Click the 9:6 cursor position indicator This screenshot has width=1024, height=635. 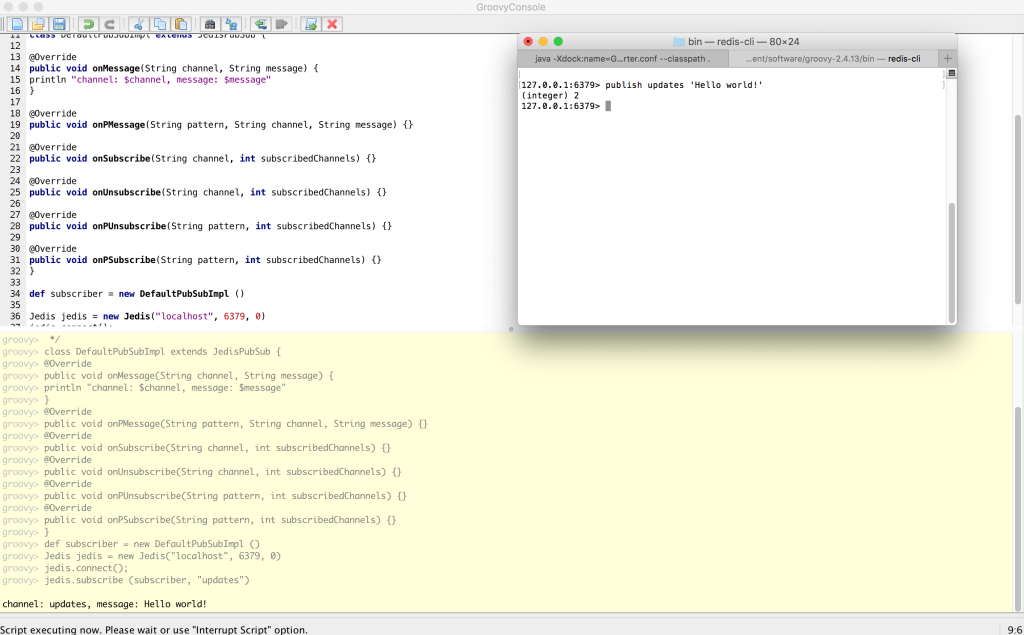click(1014, 630)
